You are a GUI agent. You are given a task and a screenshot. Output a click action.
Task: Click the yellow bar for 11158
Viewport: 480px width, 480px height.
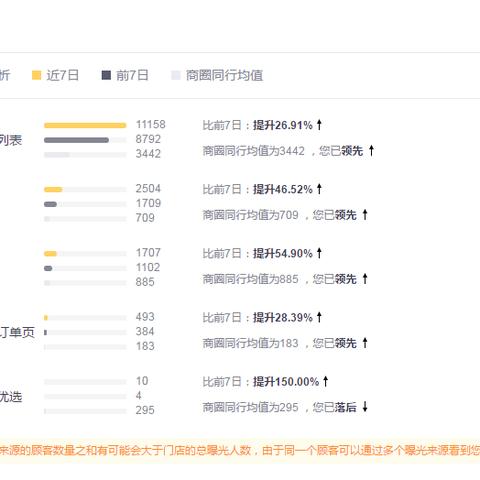tap(85, 125)
